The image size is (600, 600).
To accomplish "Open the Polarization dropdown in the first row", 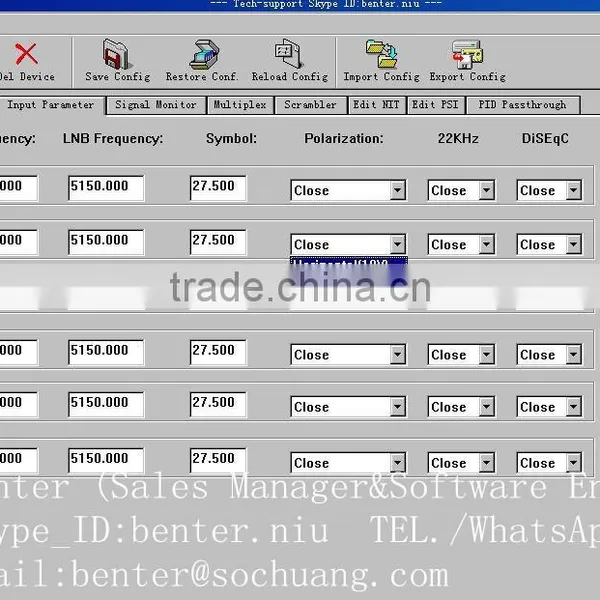I will pyautogui.click(x=398, y=190).
